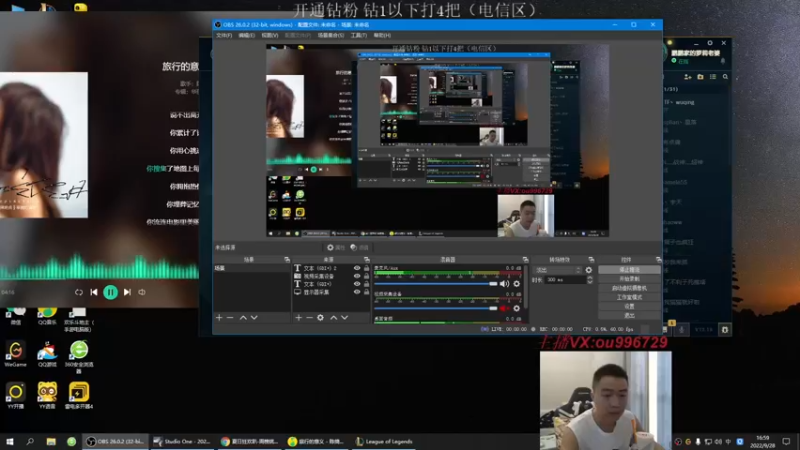Open the 场景集合(S) menu in OBS
Viewport: 800px width, 450px height.
pyautogui.click(x=331, y=35)
